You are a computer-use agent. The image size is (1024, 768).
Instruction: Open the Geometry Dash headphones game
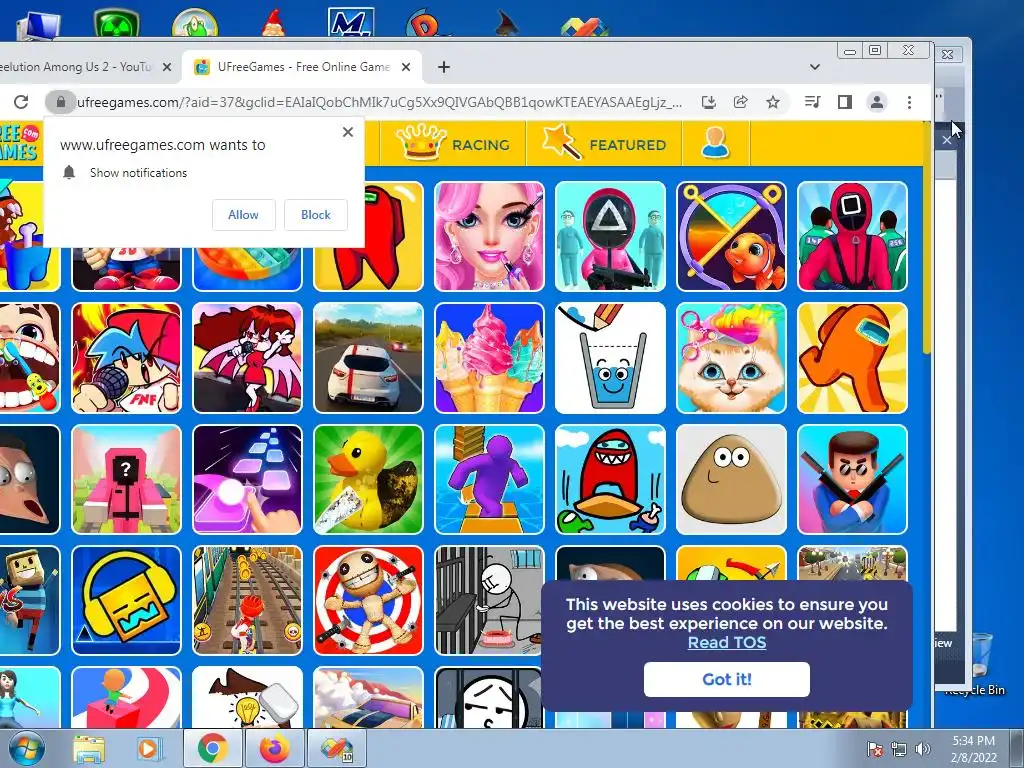126,601
